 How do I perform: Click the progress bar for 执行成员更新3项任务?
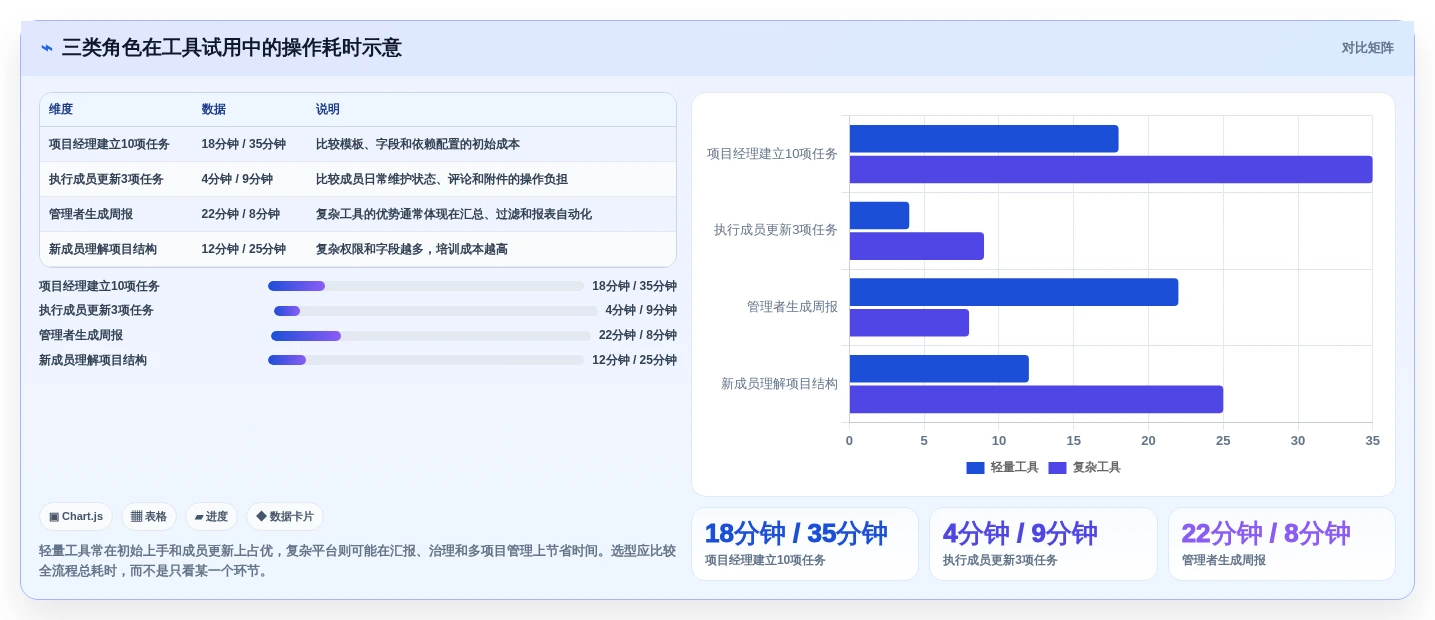point(436,311)
